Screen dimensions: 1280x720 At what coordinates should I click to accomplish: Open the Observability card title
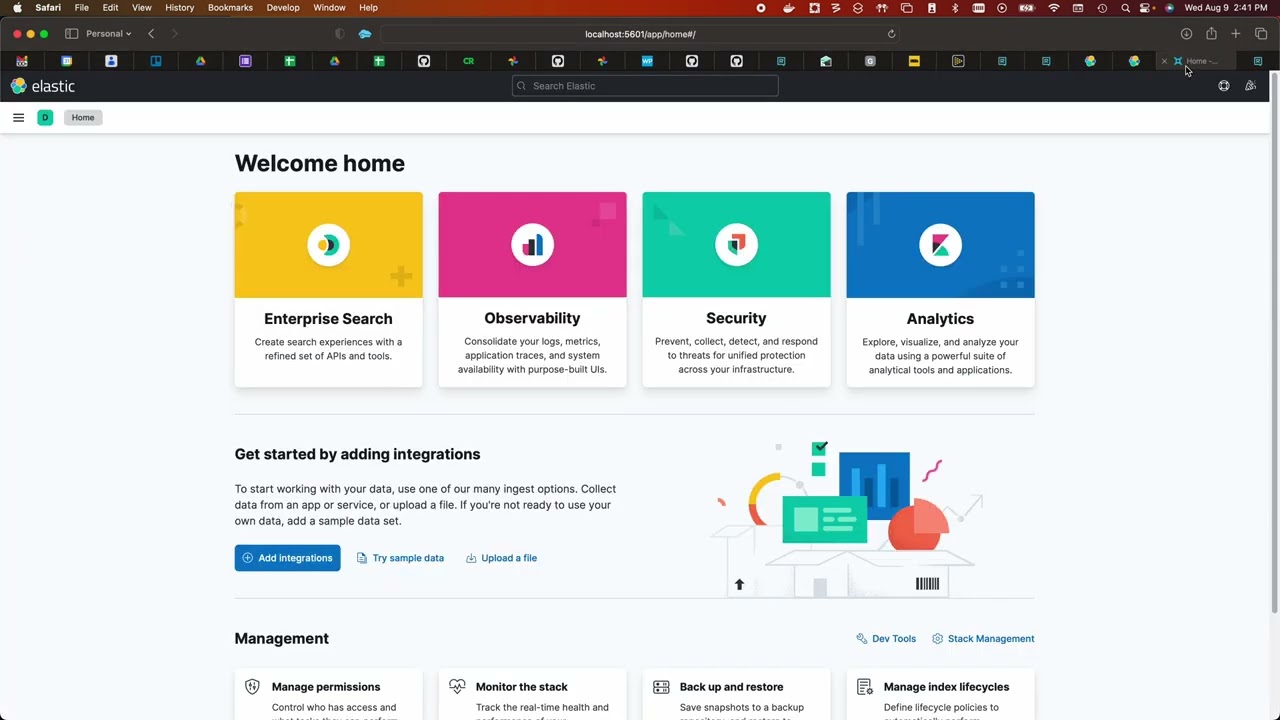coord(532,318)
